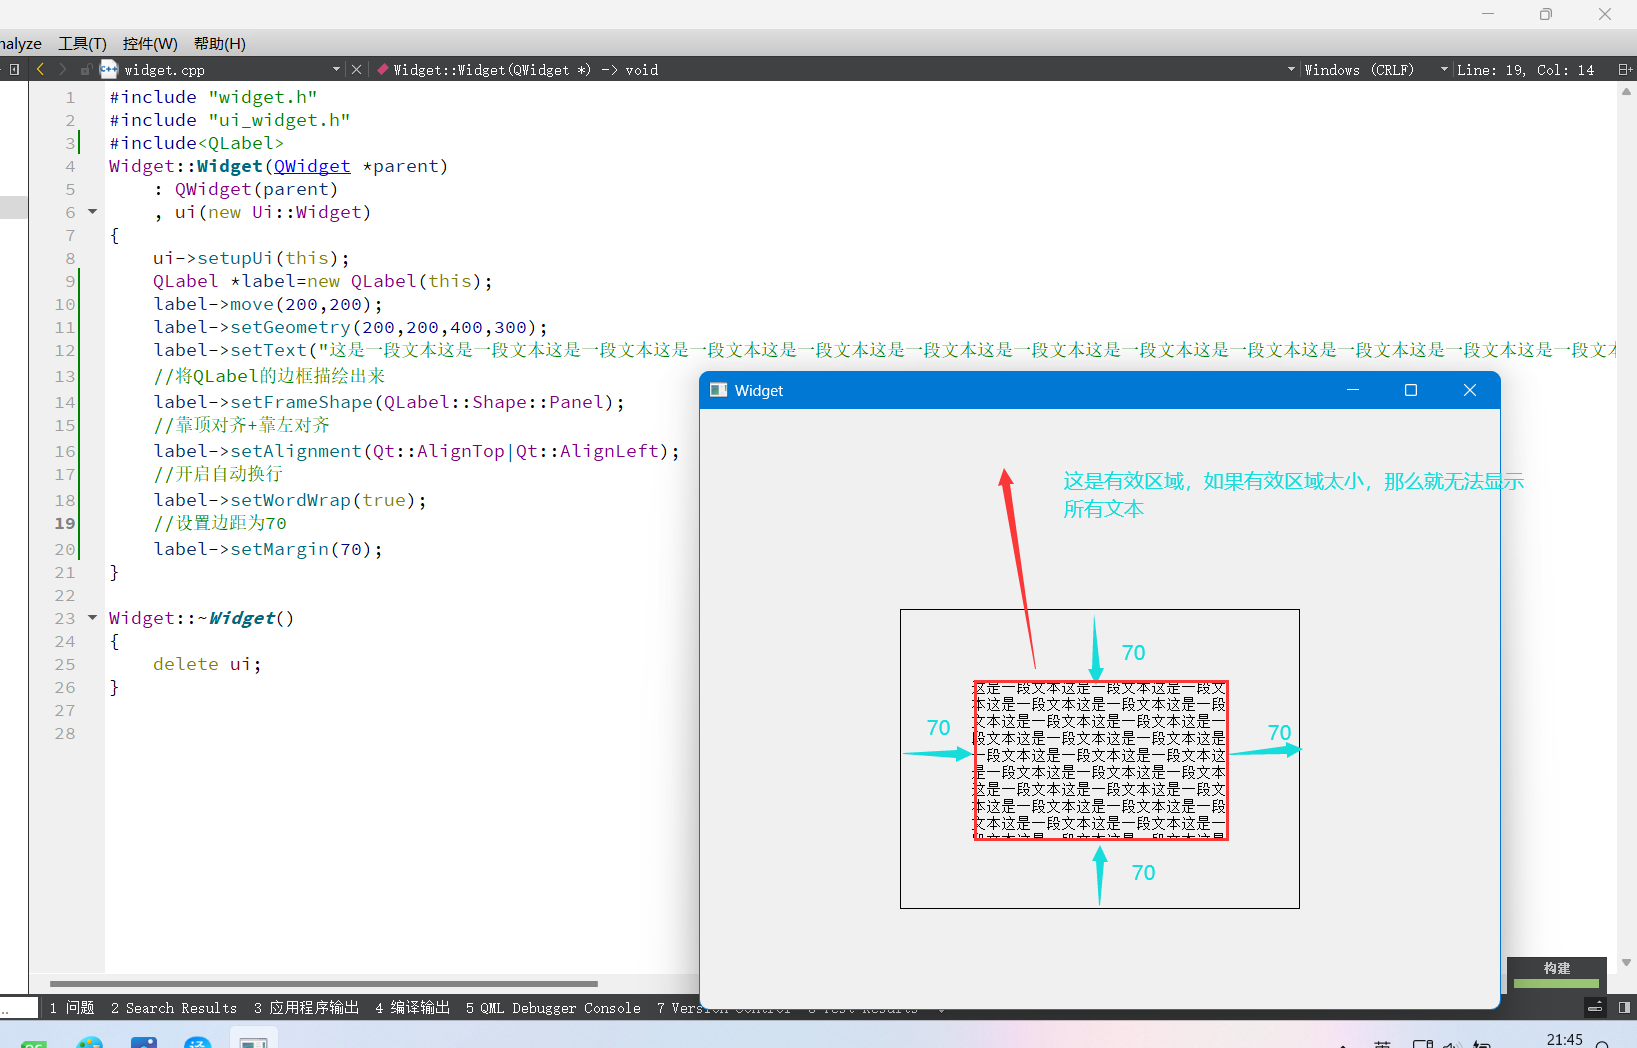This screenshot has width=1637, height=1048.
Task: Click the C++ file type icon
Action: coord(109,69)
